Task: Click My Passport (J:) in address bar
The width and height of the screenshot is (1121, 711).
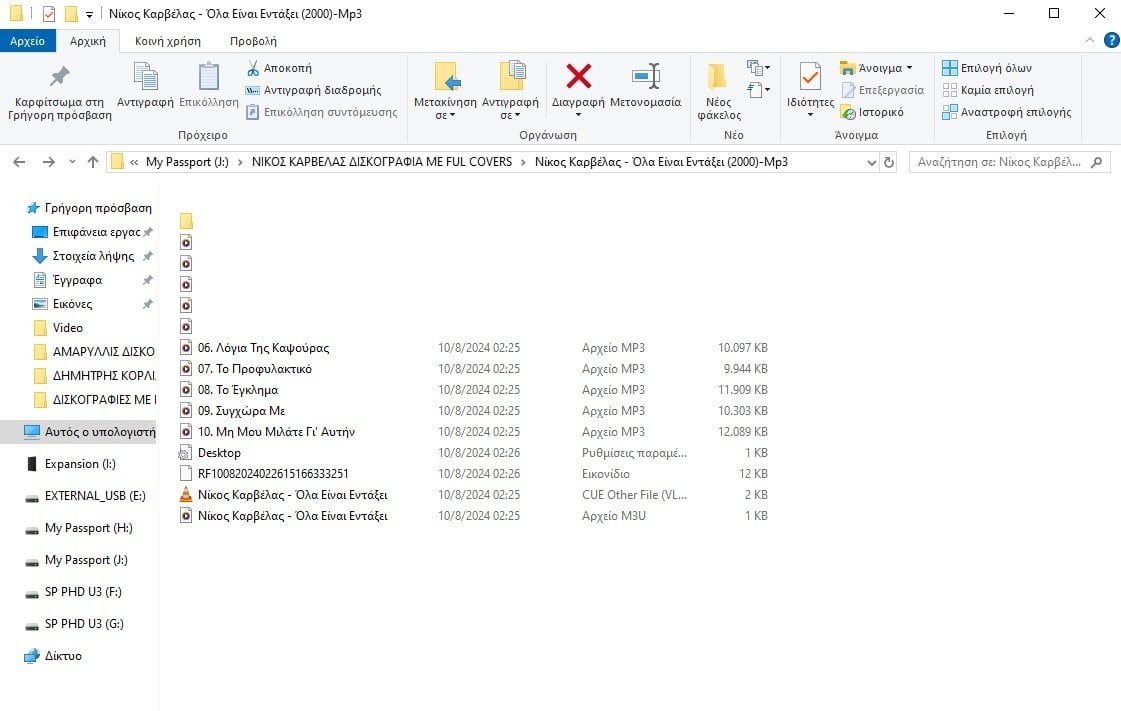Action: [x=187, y=162]
